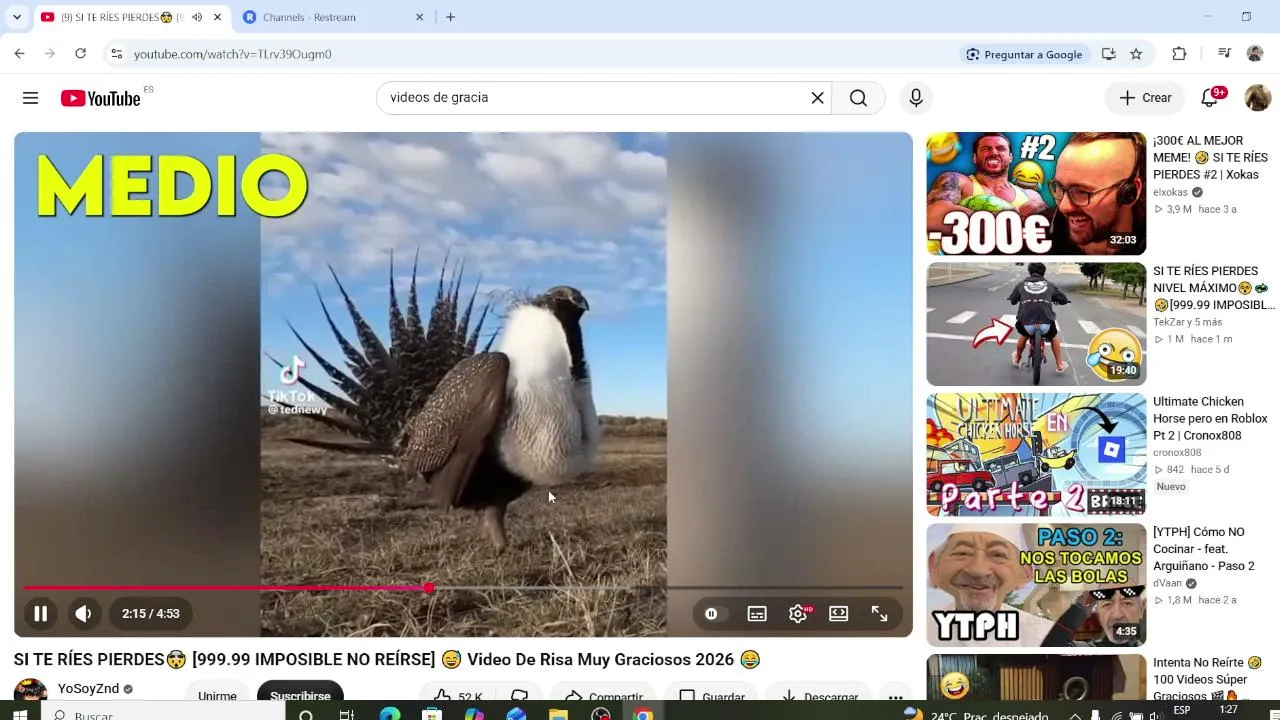
Task: Open the player settings gear
Action: (798, 614)
